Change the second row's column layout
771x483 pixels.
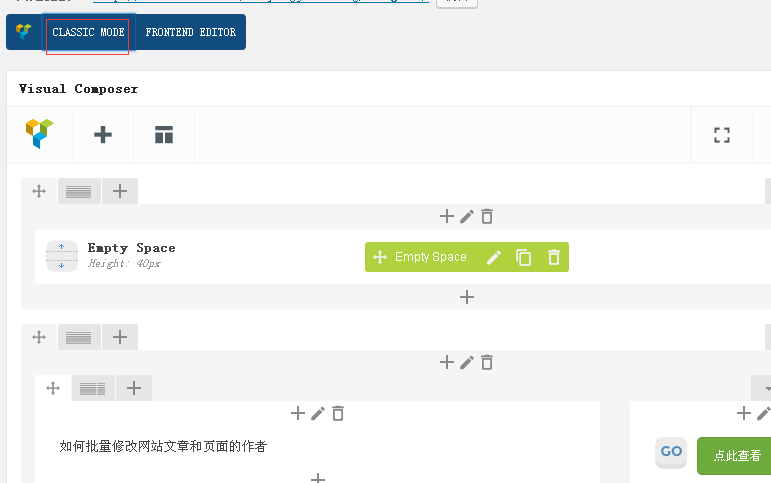point(79,337)
